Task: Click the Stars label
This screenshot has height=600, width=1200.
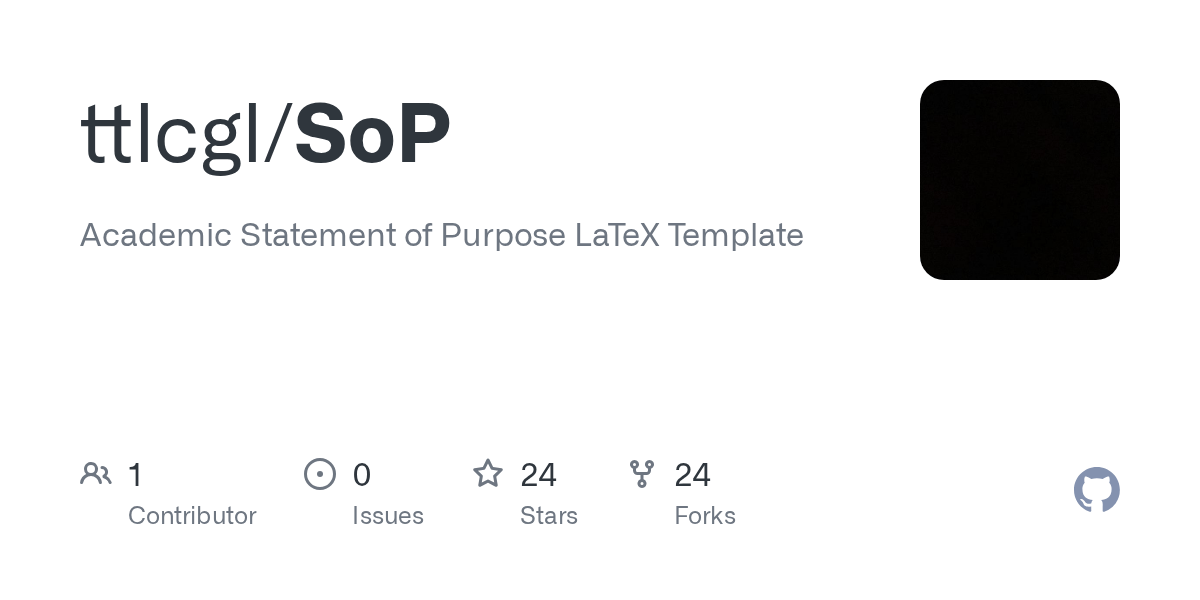Action: (x=549, y=516)
